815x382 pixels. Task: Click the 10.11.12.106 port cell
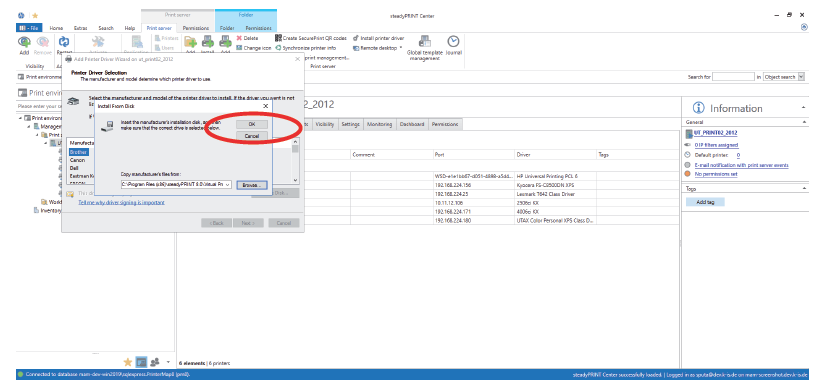coord(473,203)
